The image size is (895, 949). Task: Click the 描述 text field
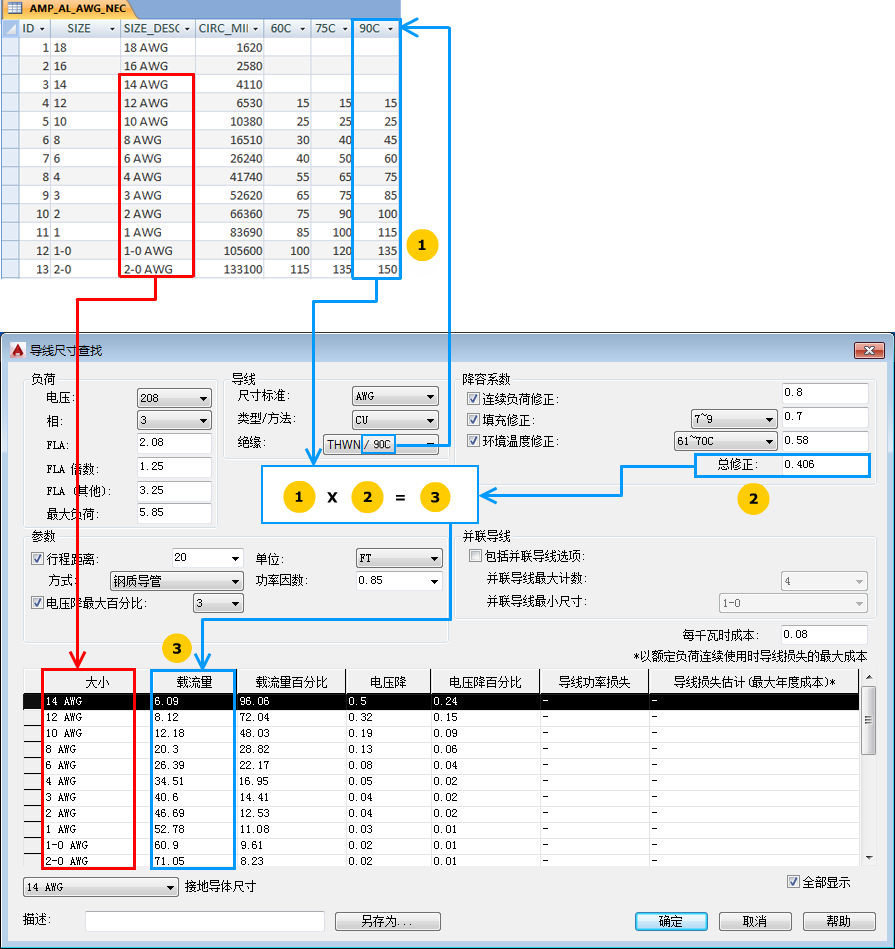coord(205,921)
